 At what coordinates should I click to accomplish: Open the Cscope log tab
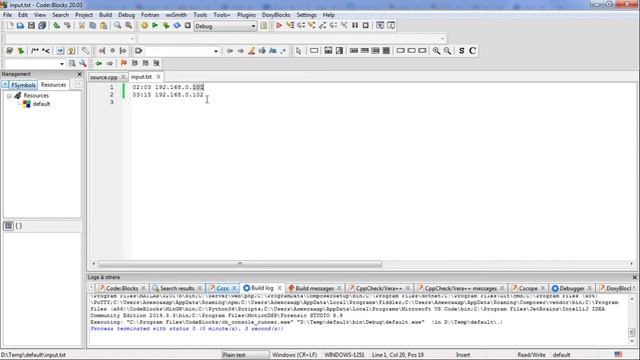pyautogui.click(x=528, y=288)
